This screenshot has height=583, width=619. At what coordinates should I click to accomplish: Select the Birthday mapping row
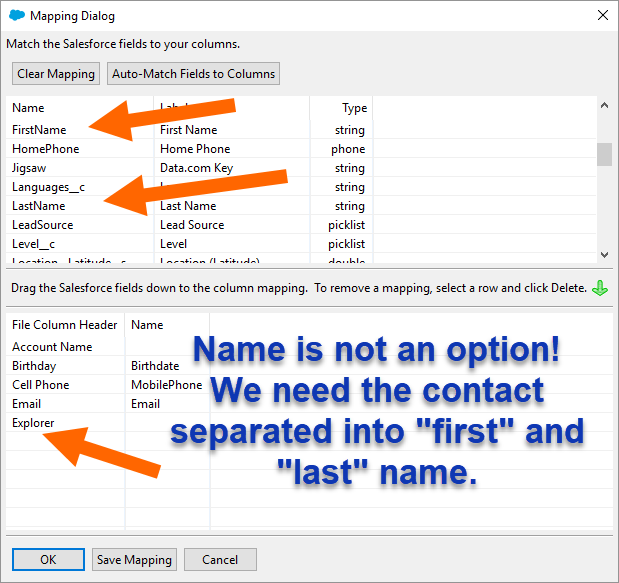(310, 366)
